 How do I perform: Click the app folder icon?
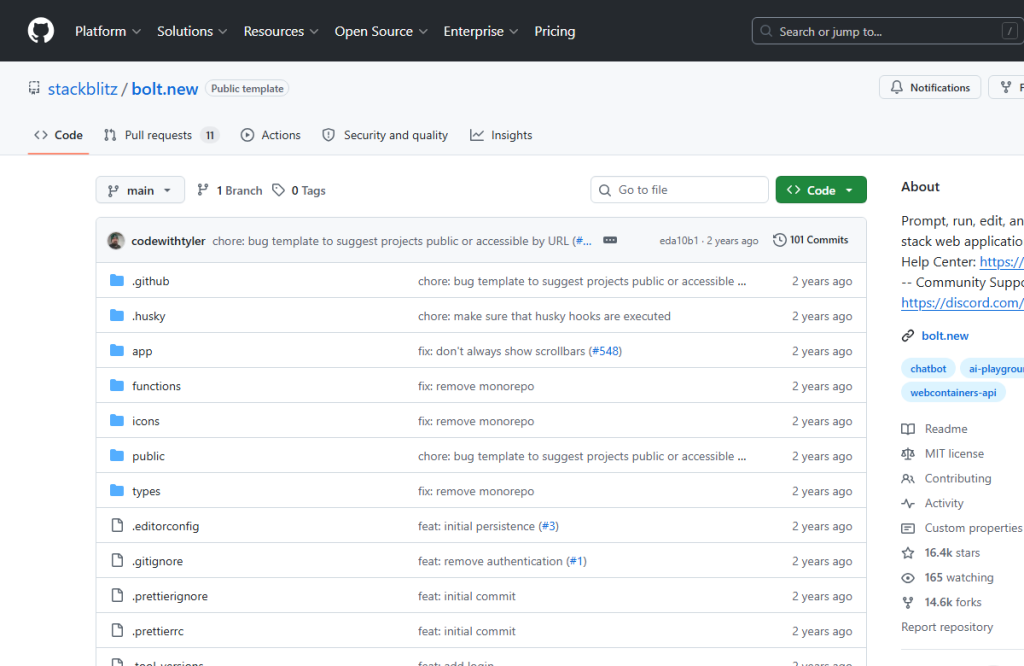point(117,351)
